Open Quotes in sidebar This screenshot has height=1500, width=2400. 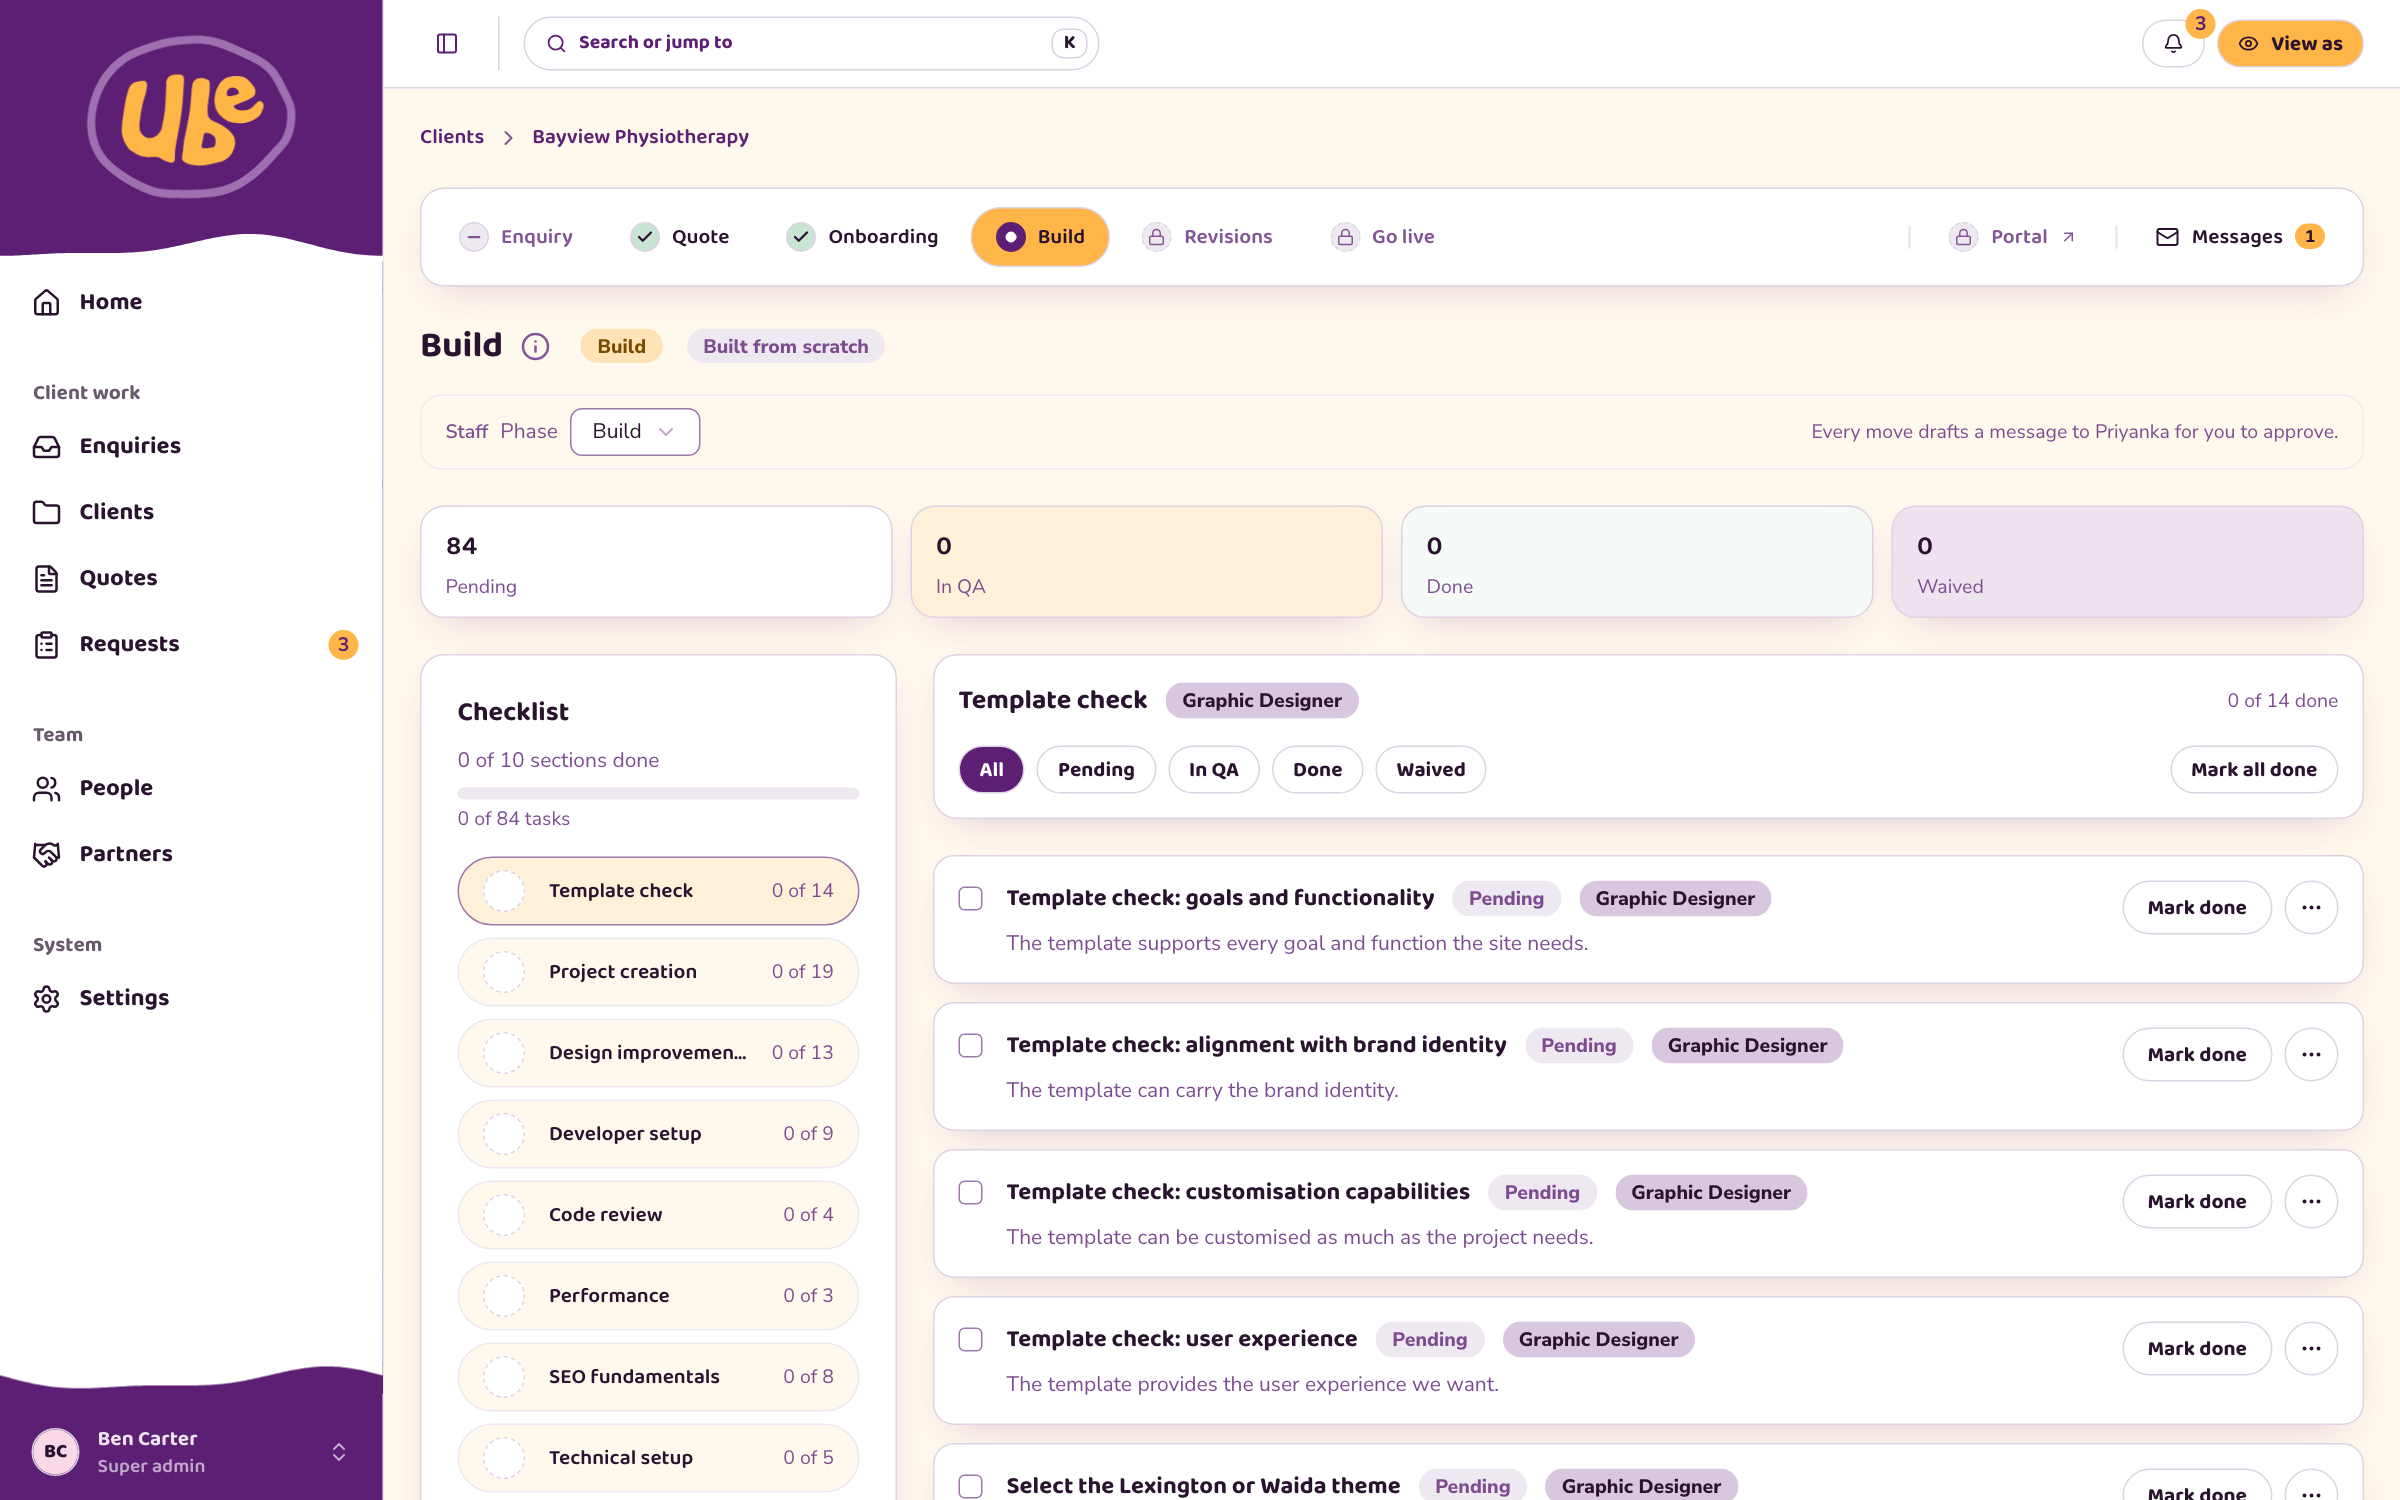[x=191, y=578]
